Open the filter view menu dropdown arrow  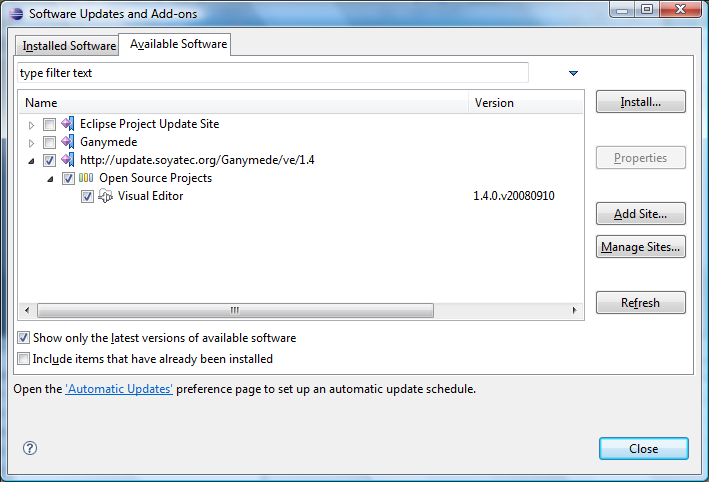pyautogui.click(x=573, y=73)
